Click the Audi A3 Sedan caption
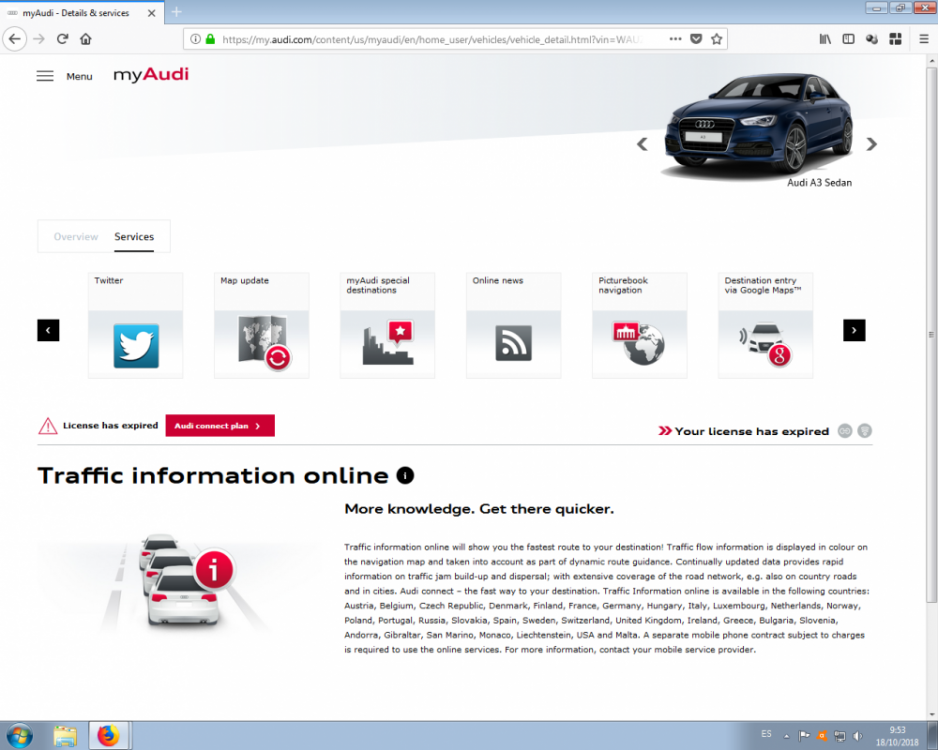The height and width of the screenshot is (750, 938). (x=819, y=183)
